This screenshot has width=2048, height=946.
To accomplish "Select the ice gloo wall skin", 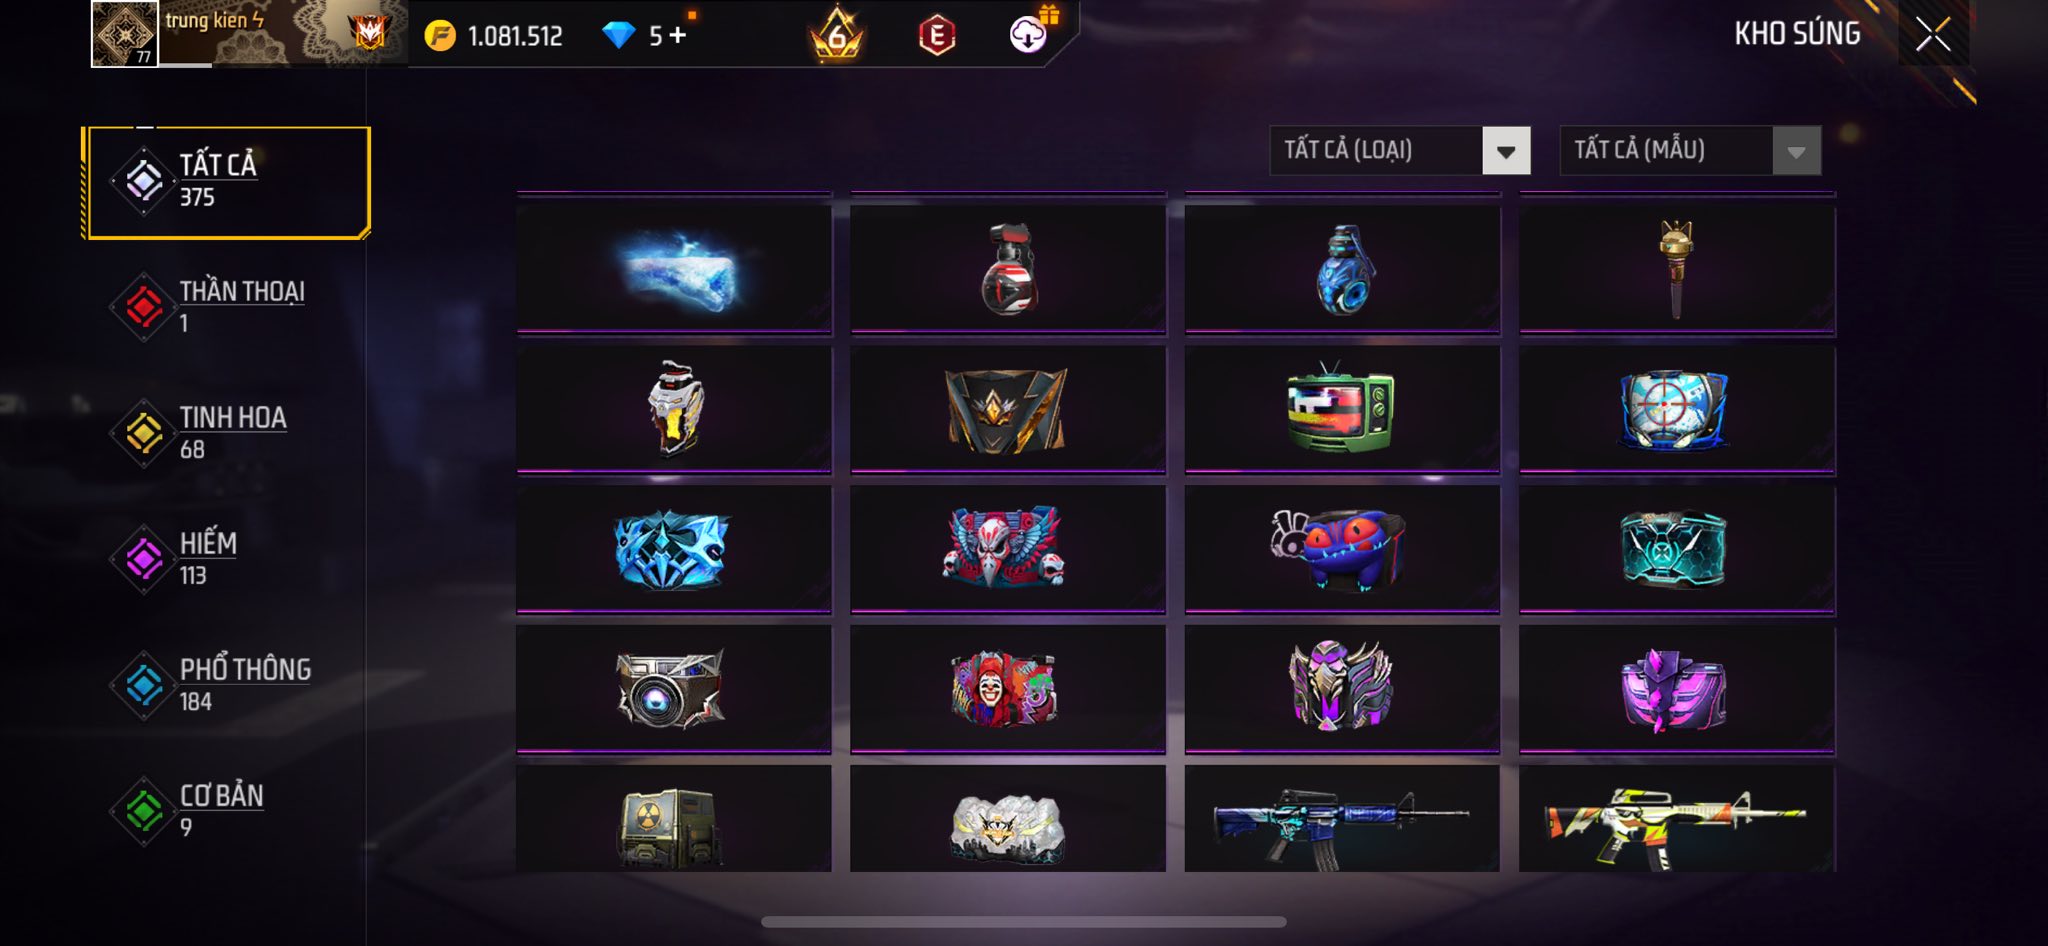I will (674, 268).
